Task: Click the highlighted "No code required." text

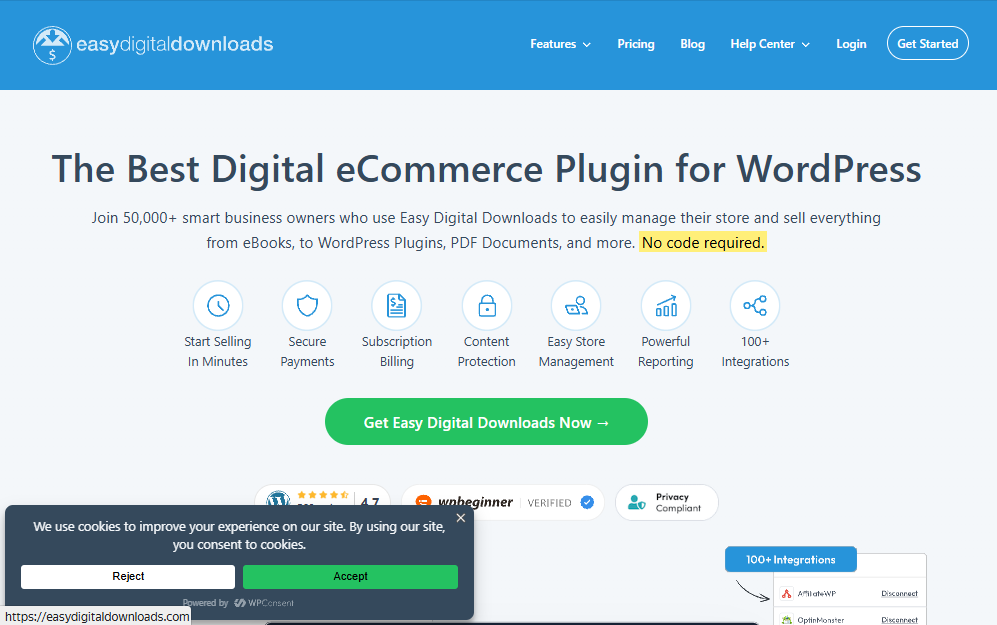Action: (x=703, y=243)
